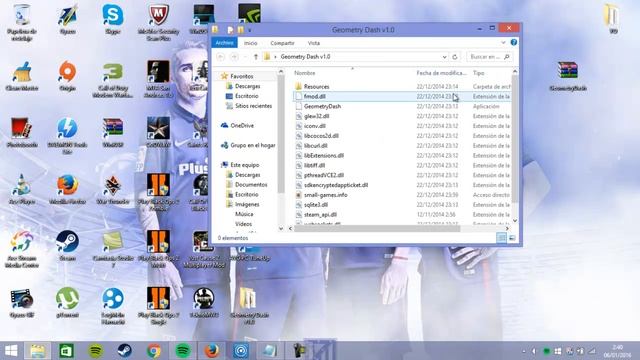
Task: Select sqlite3.dll file
Action: tap(316, 205)
